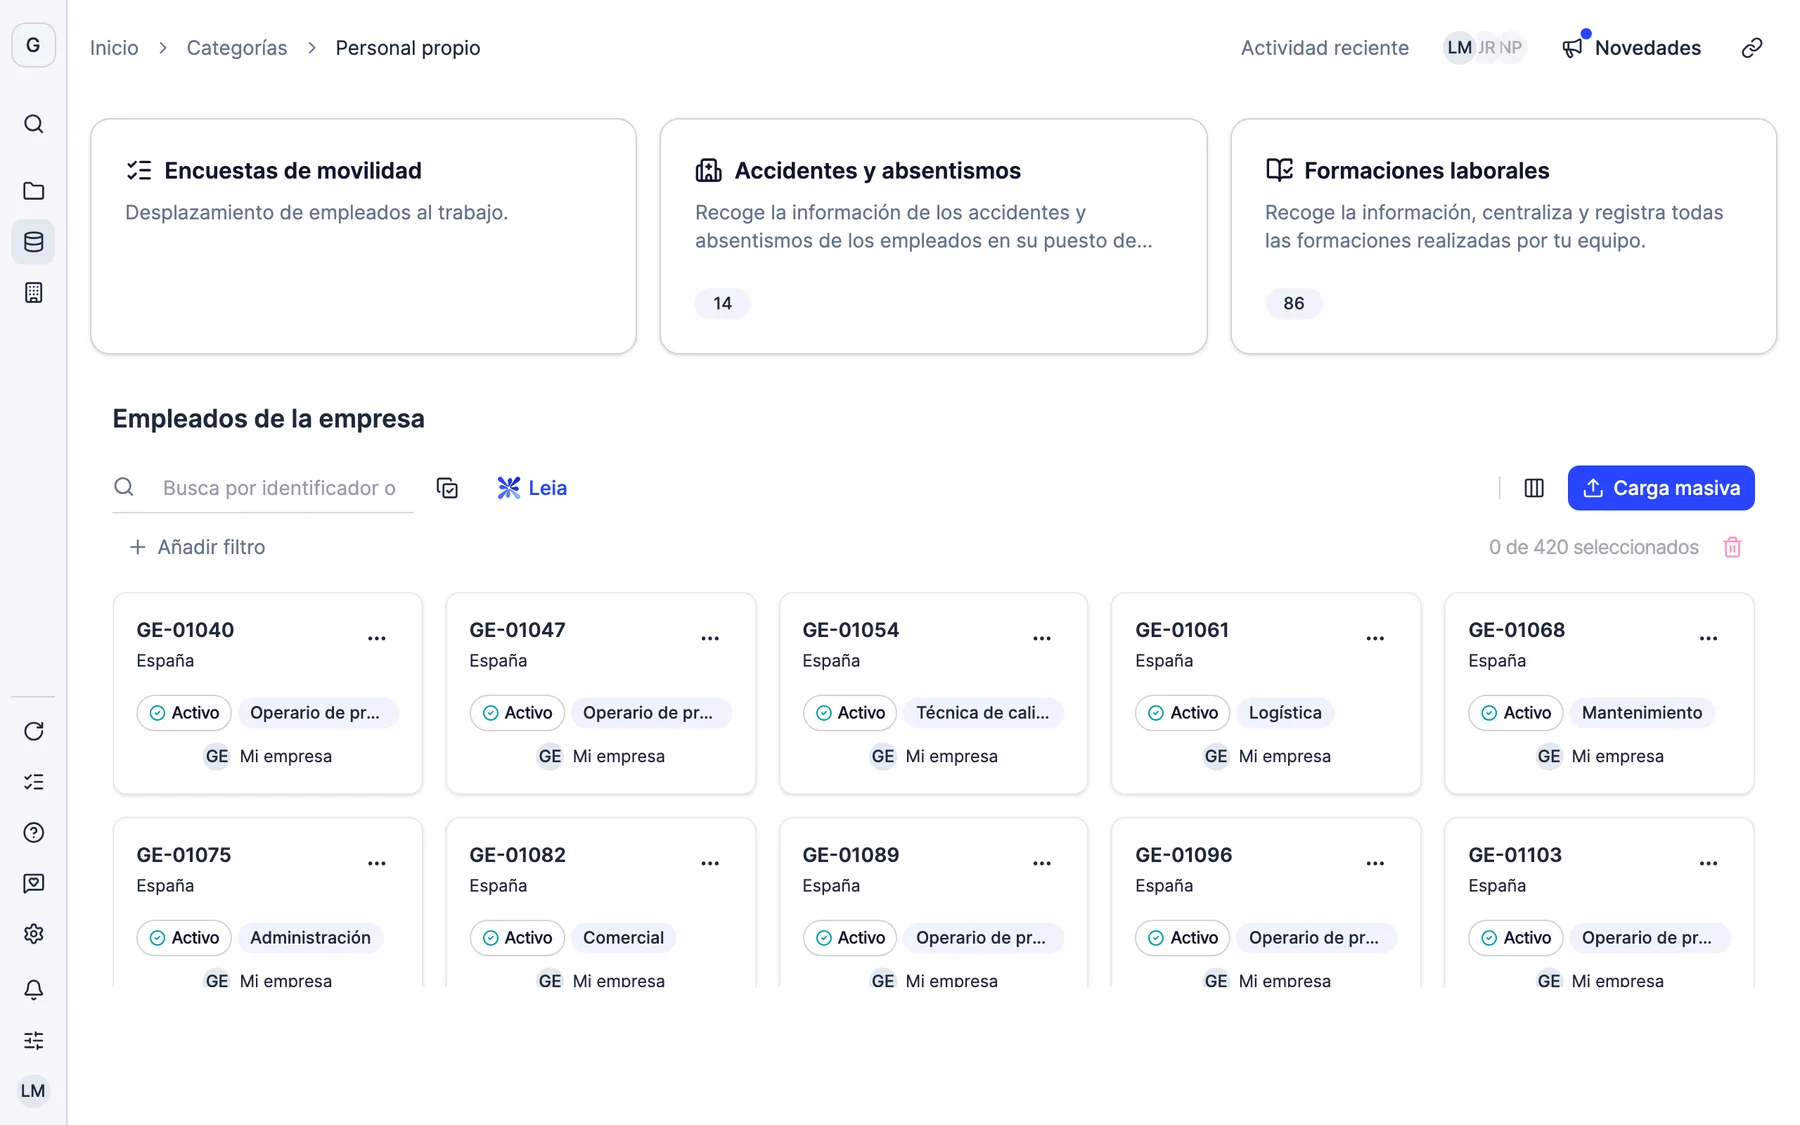Open the Accidentes y absentismos card

933,236
